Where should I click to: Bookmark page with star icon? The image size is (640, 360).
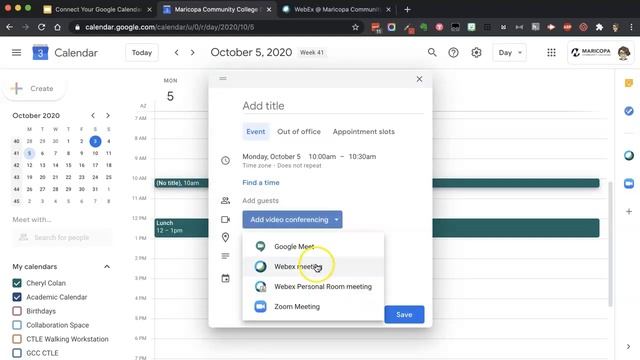point(355,27)
